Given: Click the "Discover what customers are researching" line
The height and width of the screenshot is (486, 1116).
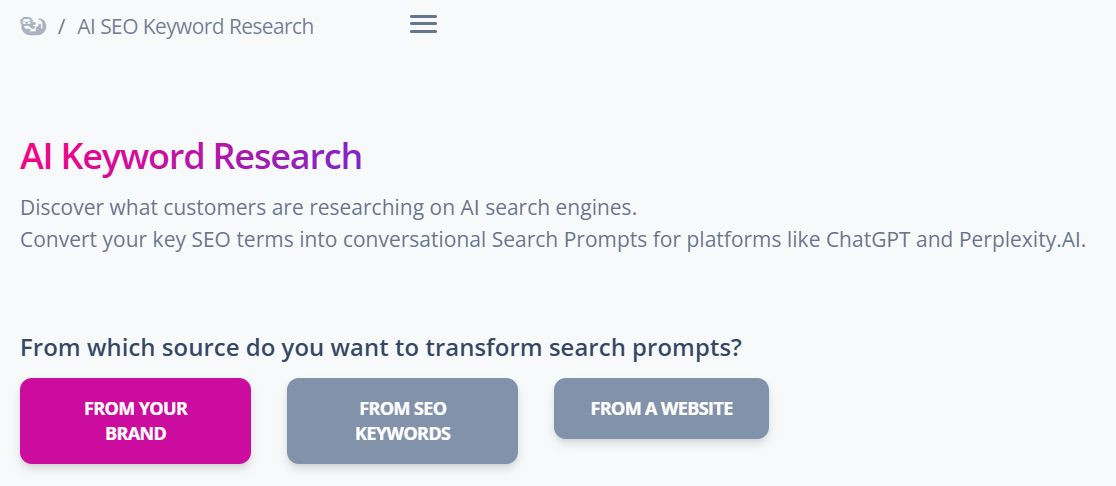Looking at the screenshot, I should [328, 208].
